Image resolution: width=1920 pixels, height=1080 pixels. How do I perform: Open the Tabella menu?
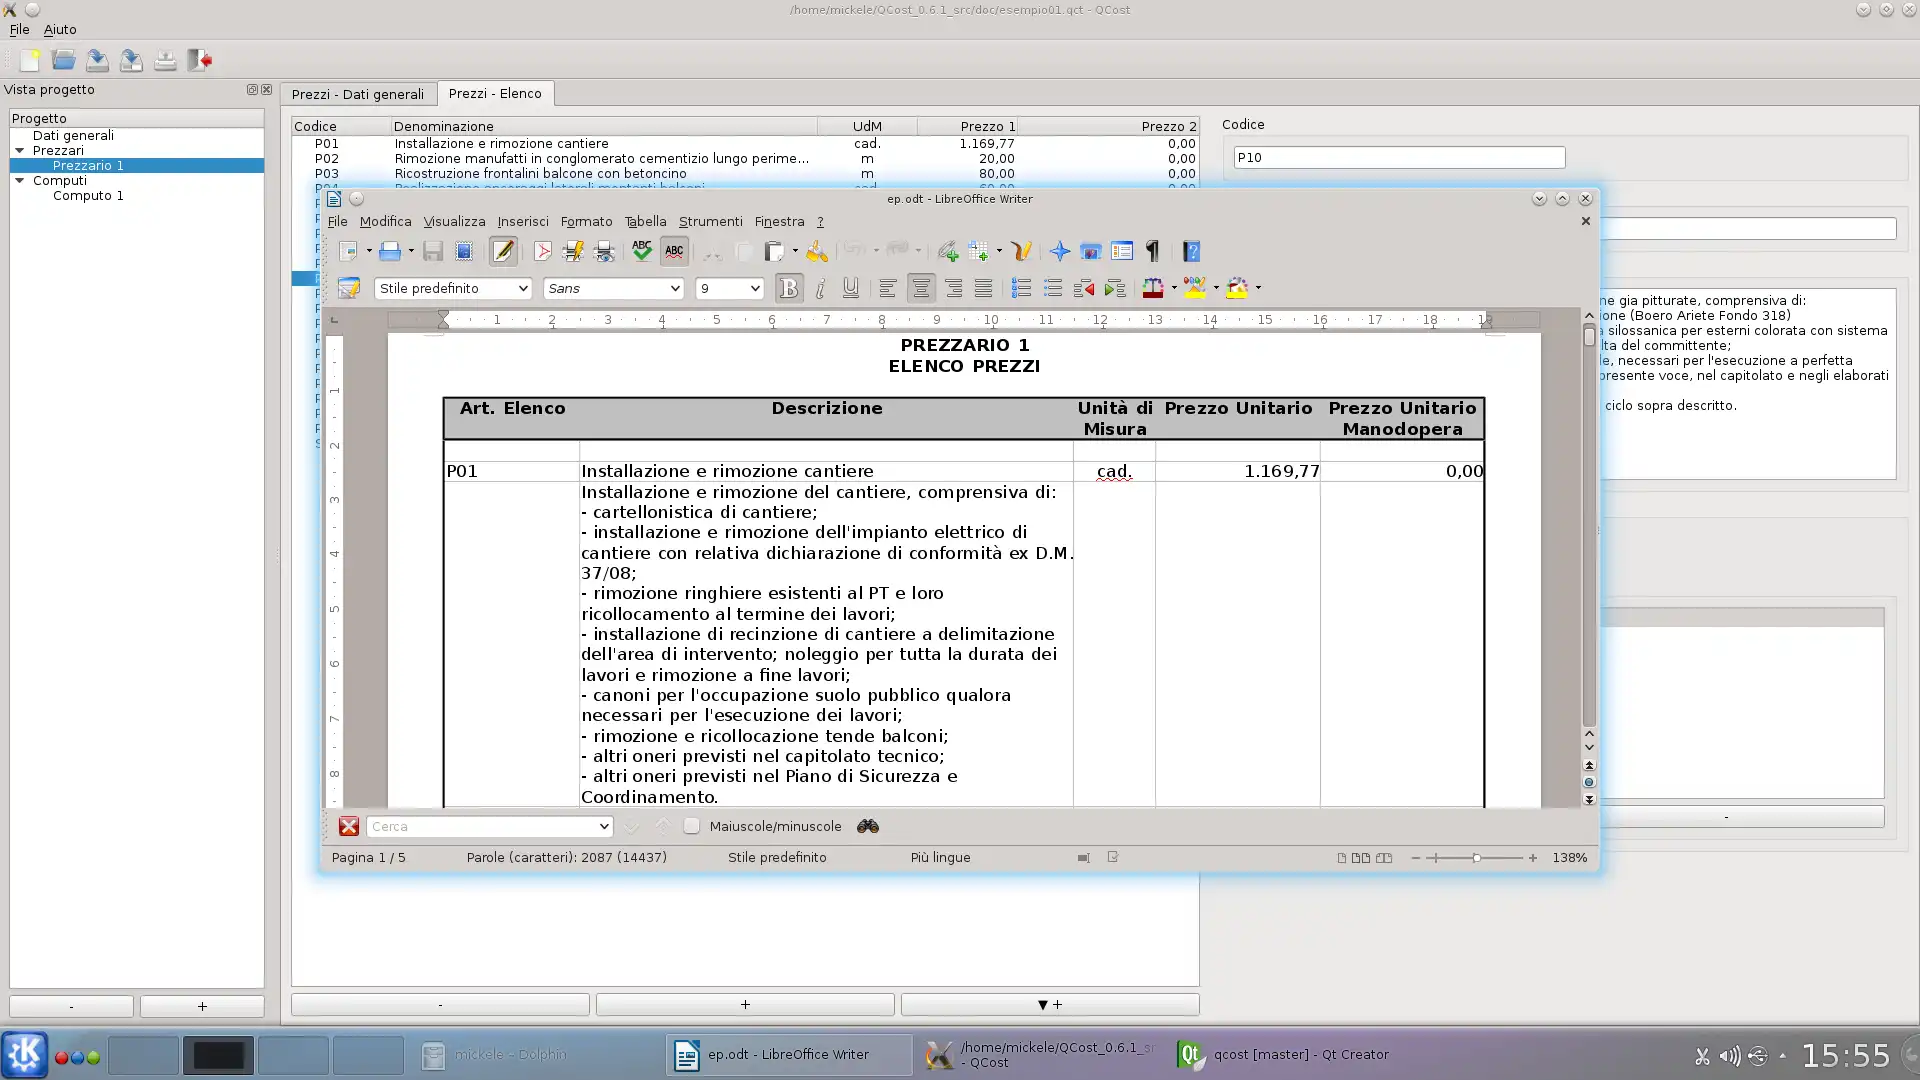pyautogui.click(x=645, y=222)
